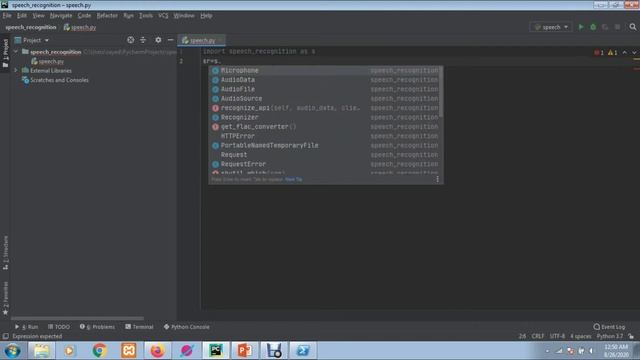
Task: Click the locate/select opened file icon
Action: point(130,40)
